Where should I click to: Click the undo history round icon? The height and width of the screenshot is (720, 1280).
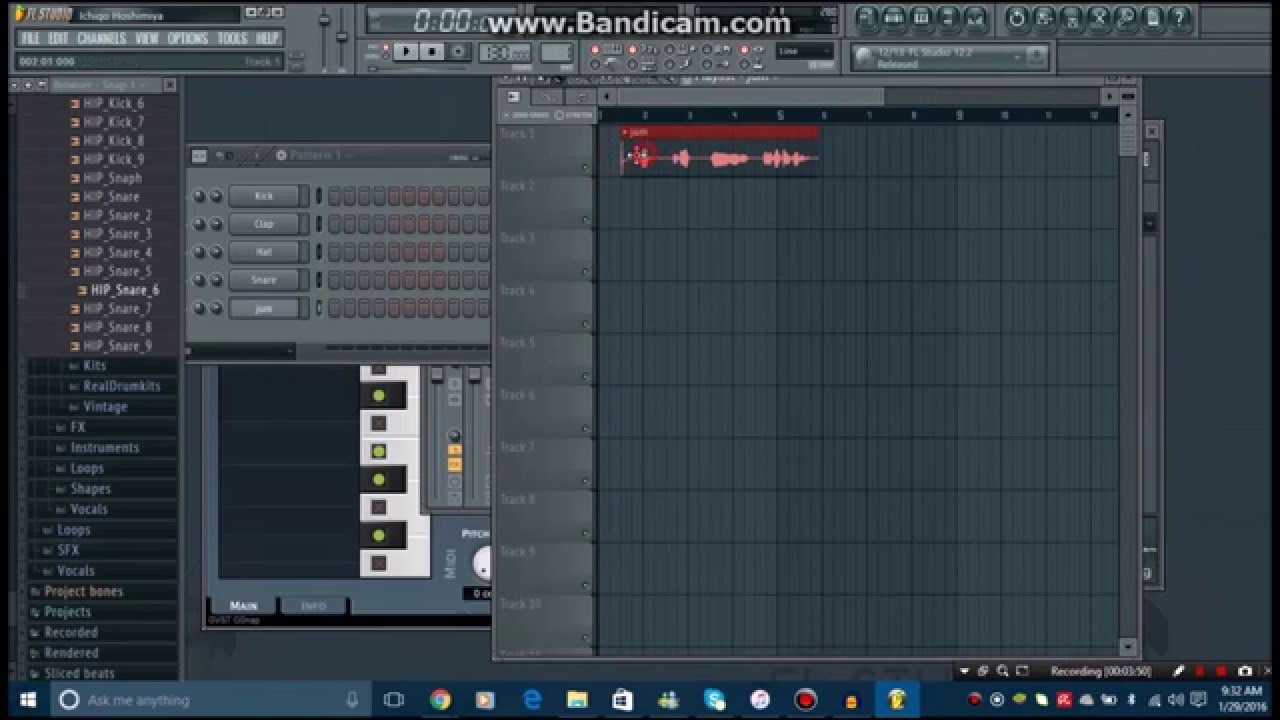coord(1017,17)
